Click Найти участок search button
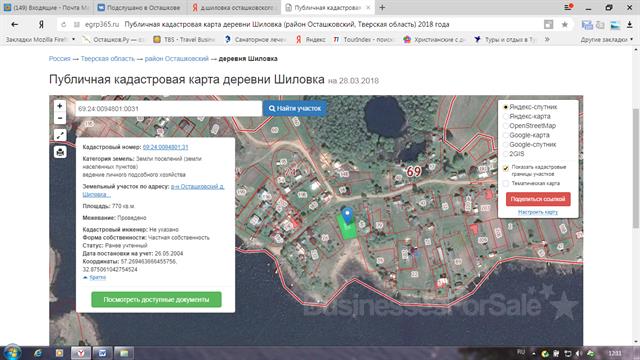 pos(295,109)
